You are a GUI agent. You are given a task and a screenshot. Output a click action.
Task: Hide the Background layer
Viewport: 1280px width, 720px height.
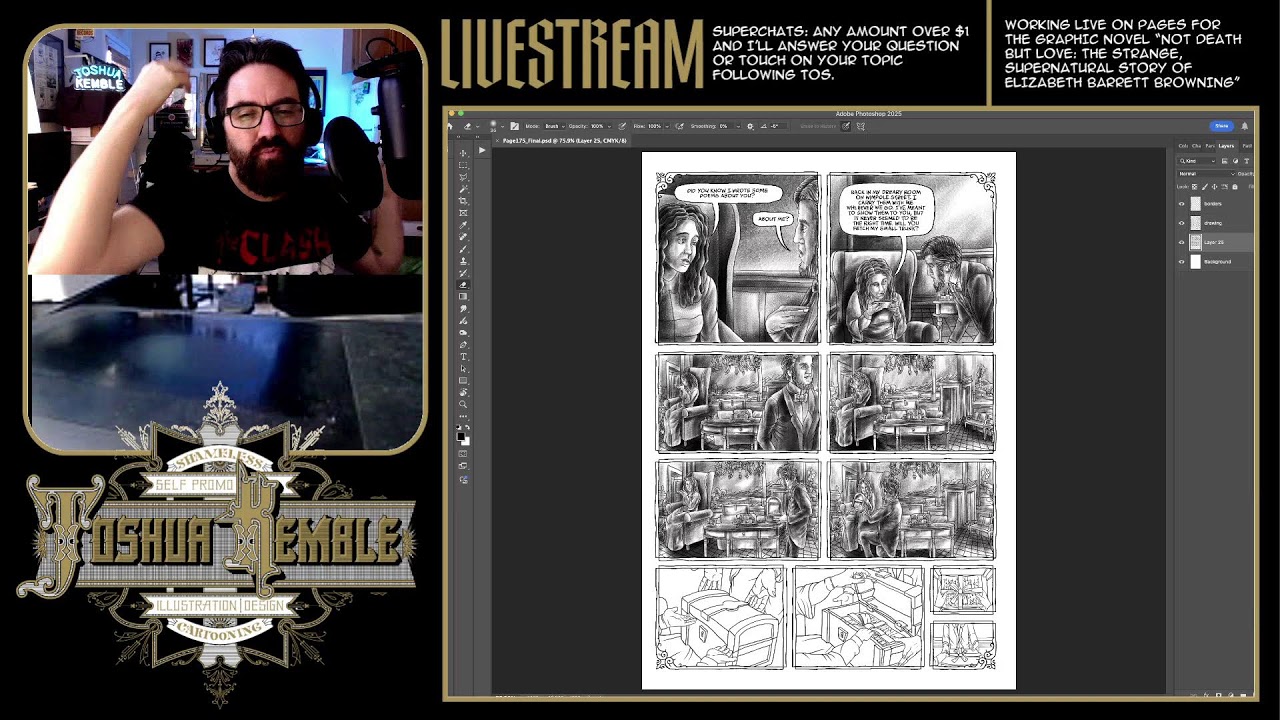pyautogui.click(x=1182, y=262)
